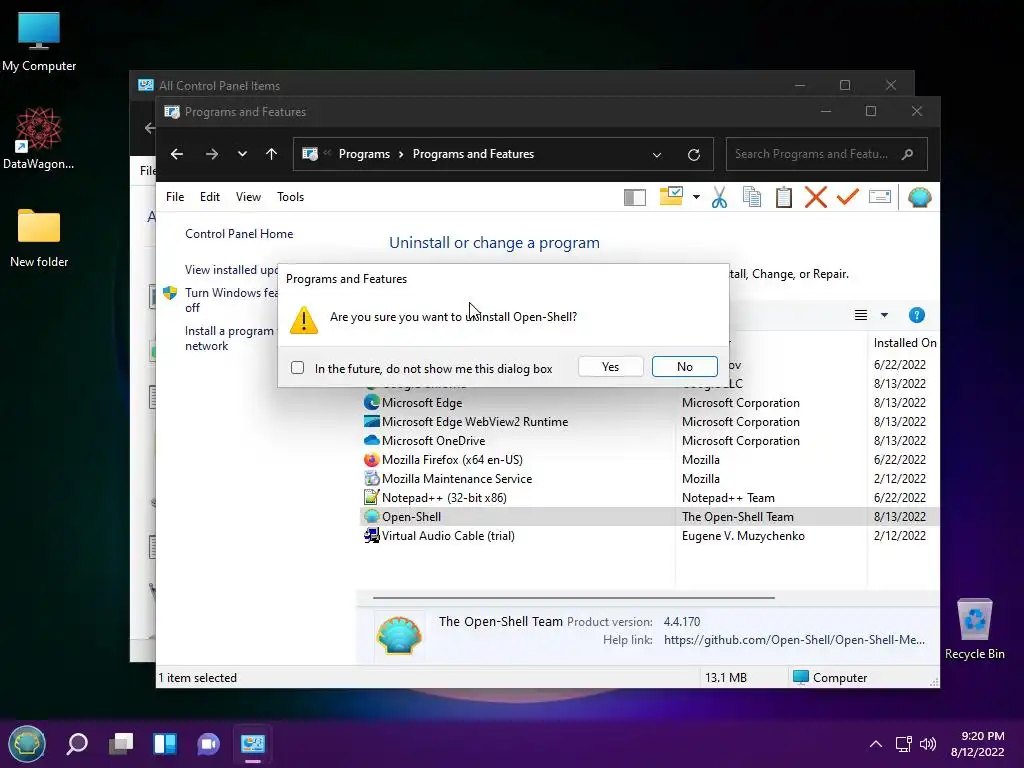Show hidden tray icons chevron
1024x768 pixels.
point(876,744)
